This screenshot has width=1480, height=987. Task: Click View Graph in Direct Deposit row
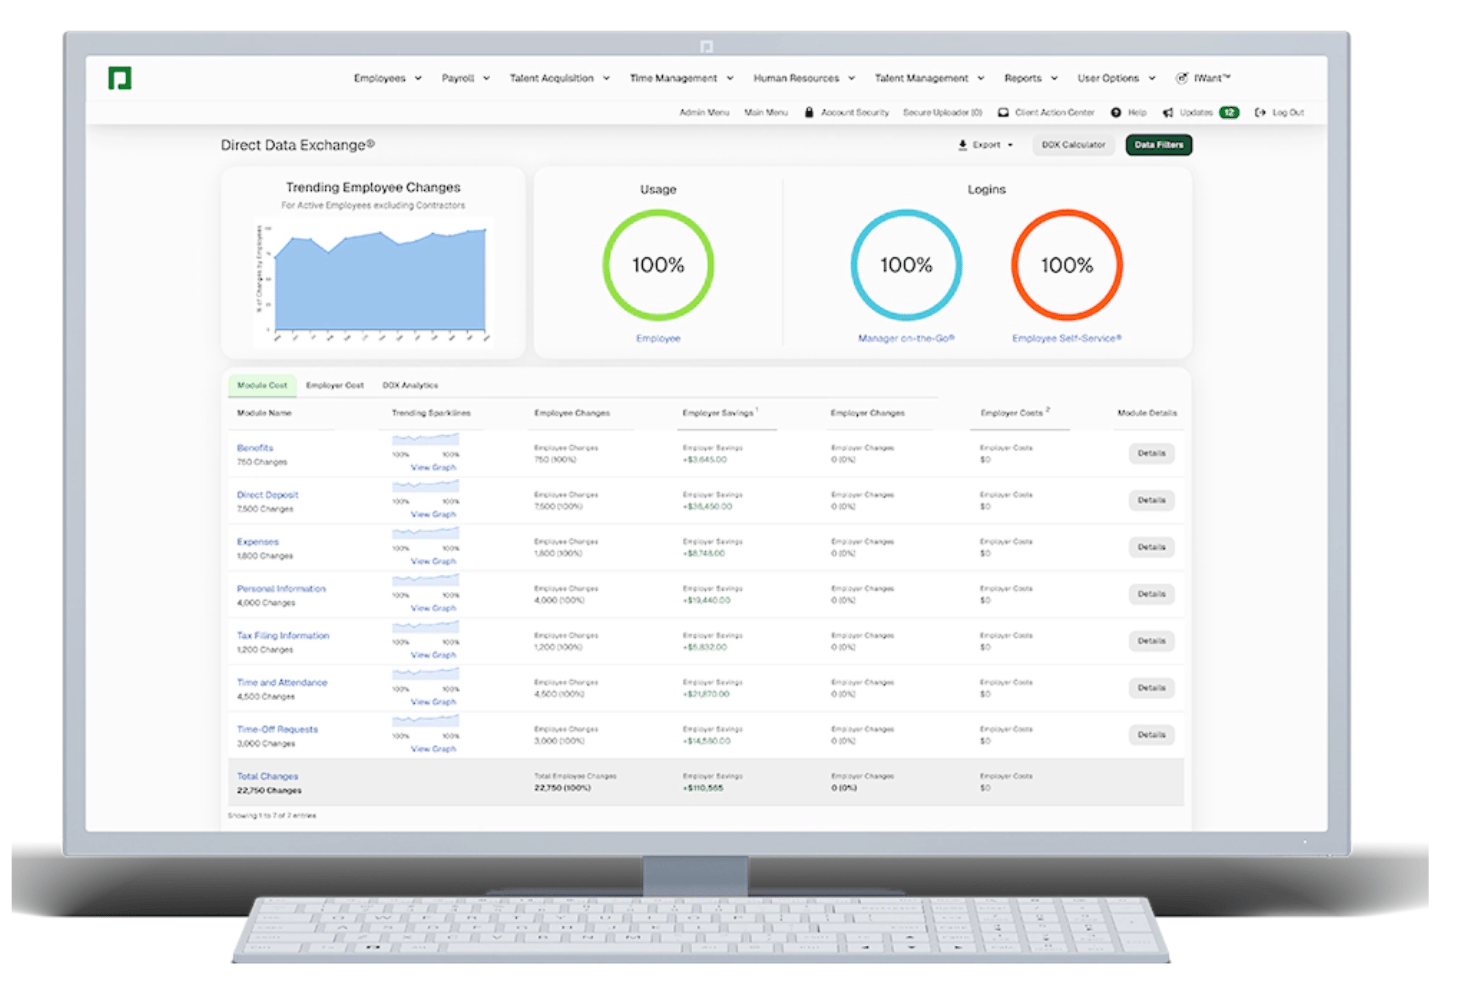[433, 514]
